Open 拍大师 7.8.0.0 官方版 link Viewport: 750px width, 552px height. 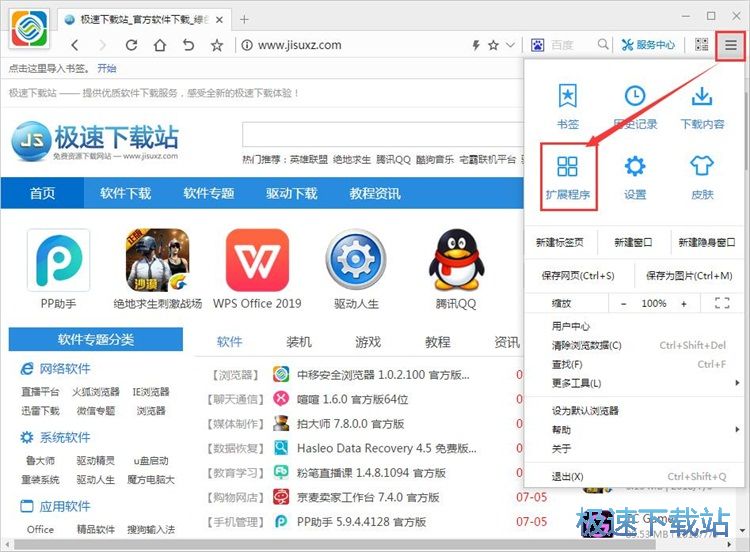pyautogui.click(x=351, y=424)
